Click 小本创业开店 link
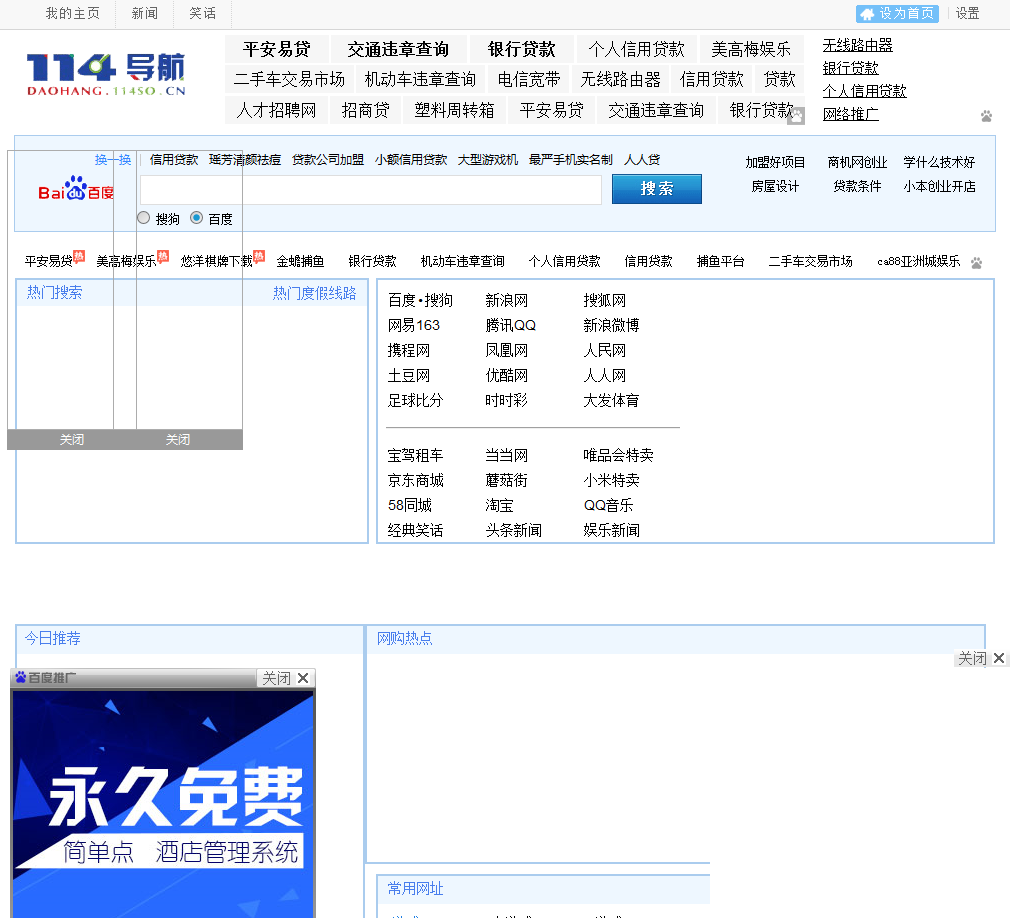Image resolution: width=1010 pixels, height=918 pixels. click(939, 187)
